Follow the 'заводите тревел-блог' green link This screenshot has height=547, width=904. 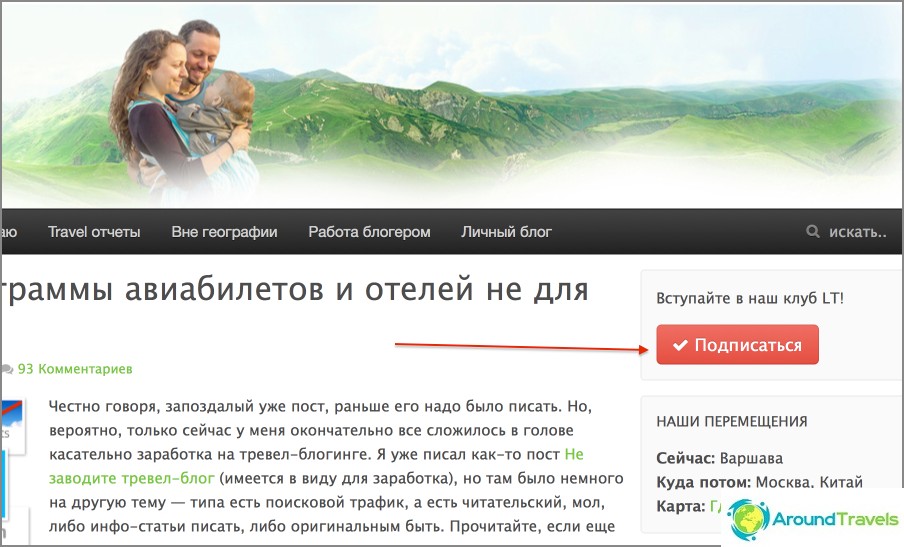pos(131,478)
